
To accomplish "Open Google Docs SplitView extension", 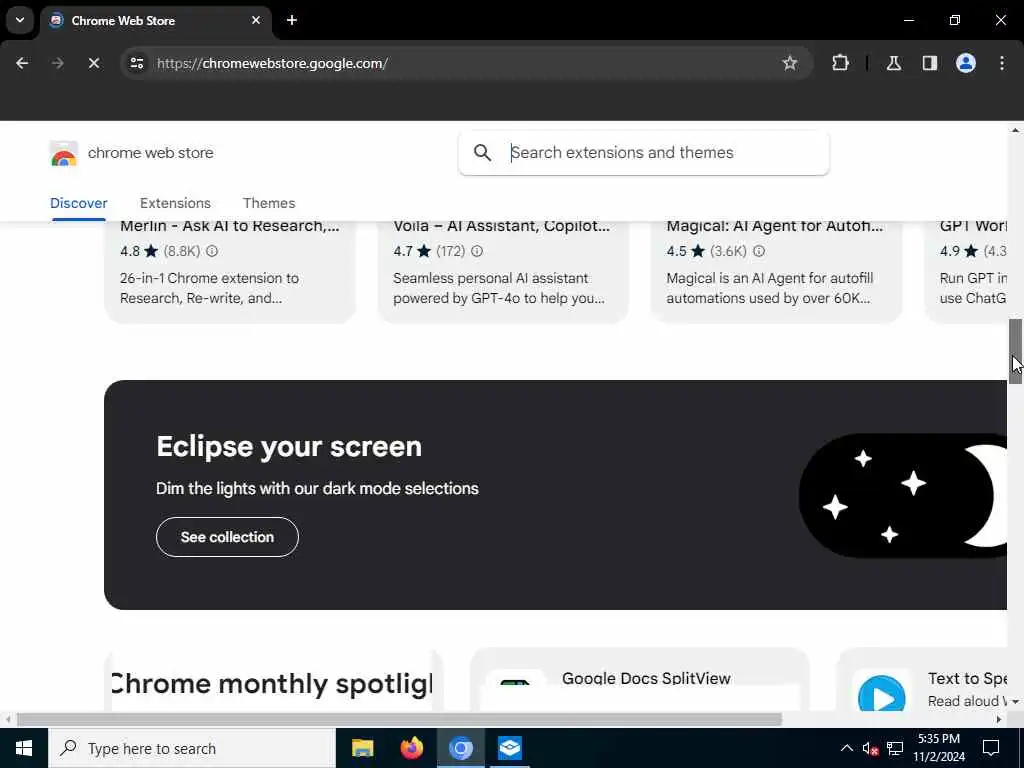I will (640, 679).
